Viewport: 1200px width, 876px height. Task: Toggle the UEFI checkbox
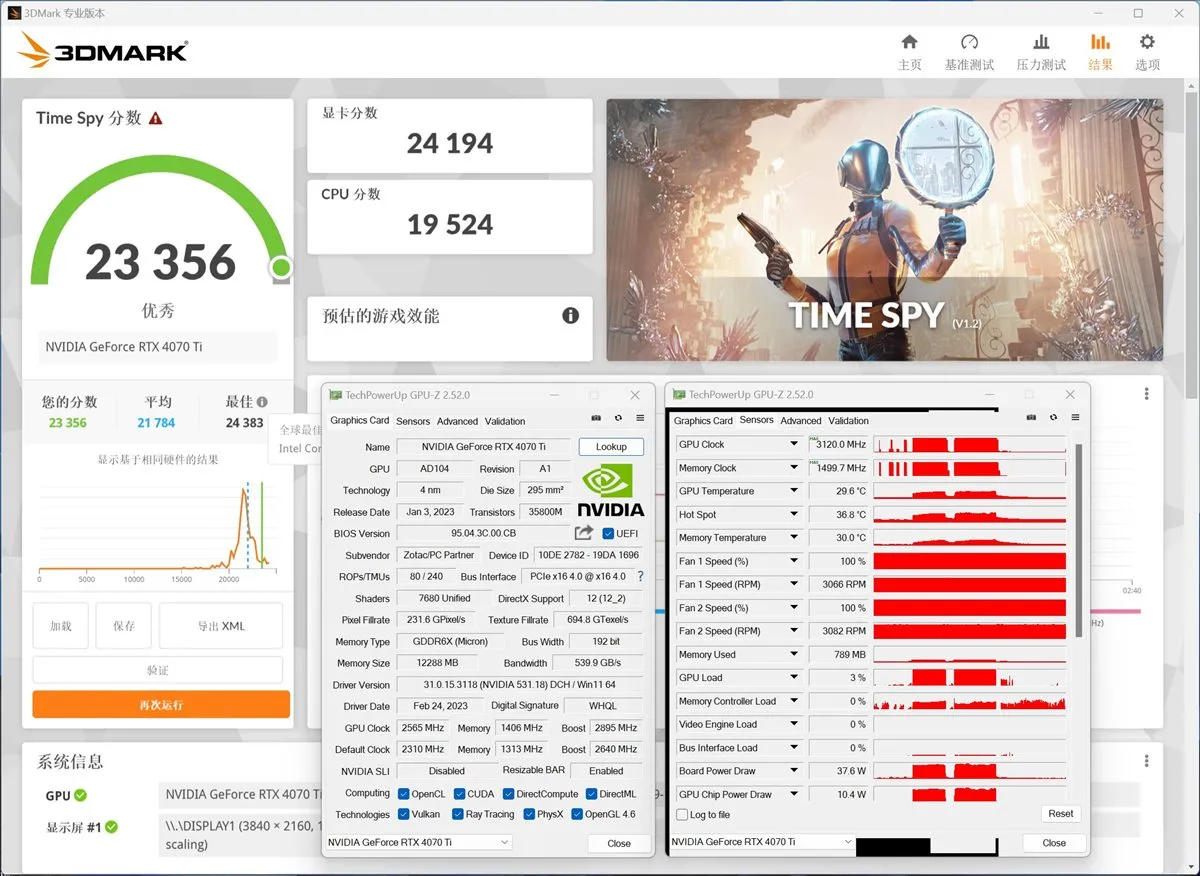[x=609, y=534]
